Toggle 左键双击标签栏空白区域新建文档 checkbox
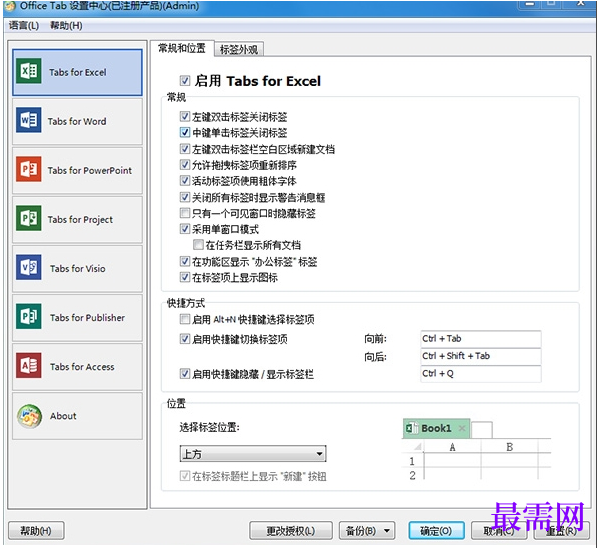Image resolution: width=603 pixels, height=548 pixels. [x=185, y=148]
